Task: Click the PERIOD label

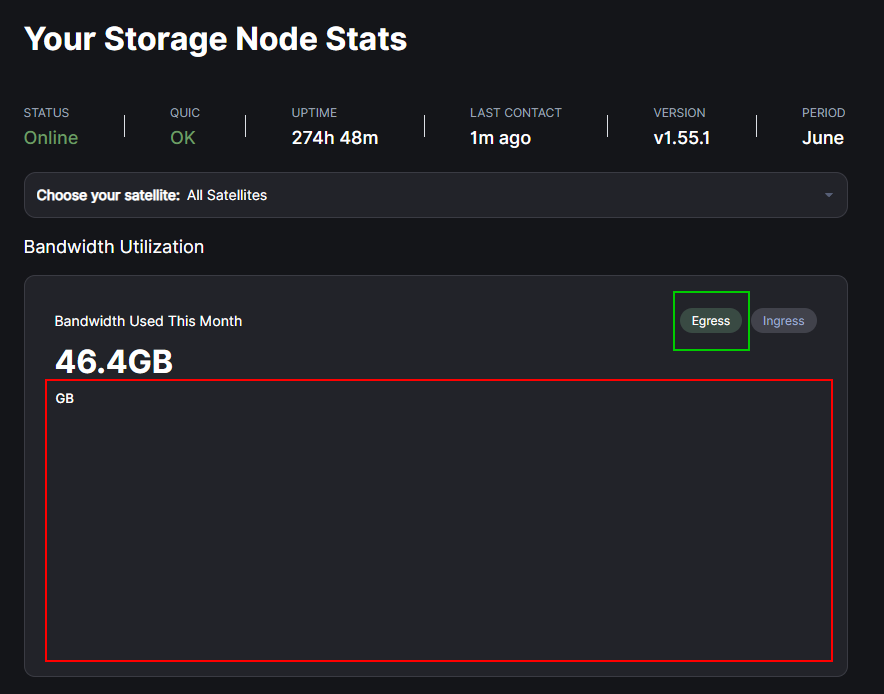Action: [x=823, y=113]
